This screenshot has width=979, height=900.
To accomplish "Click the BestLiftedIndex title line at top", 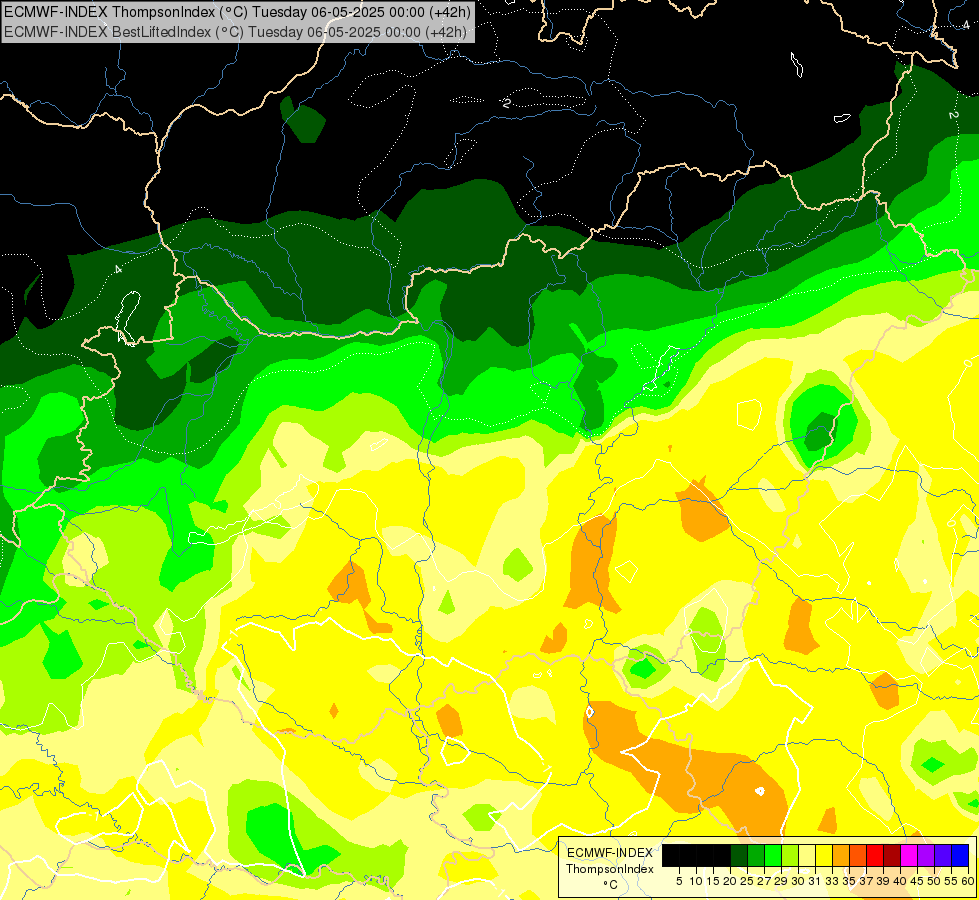I will pos(235,32).
